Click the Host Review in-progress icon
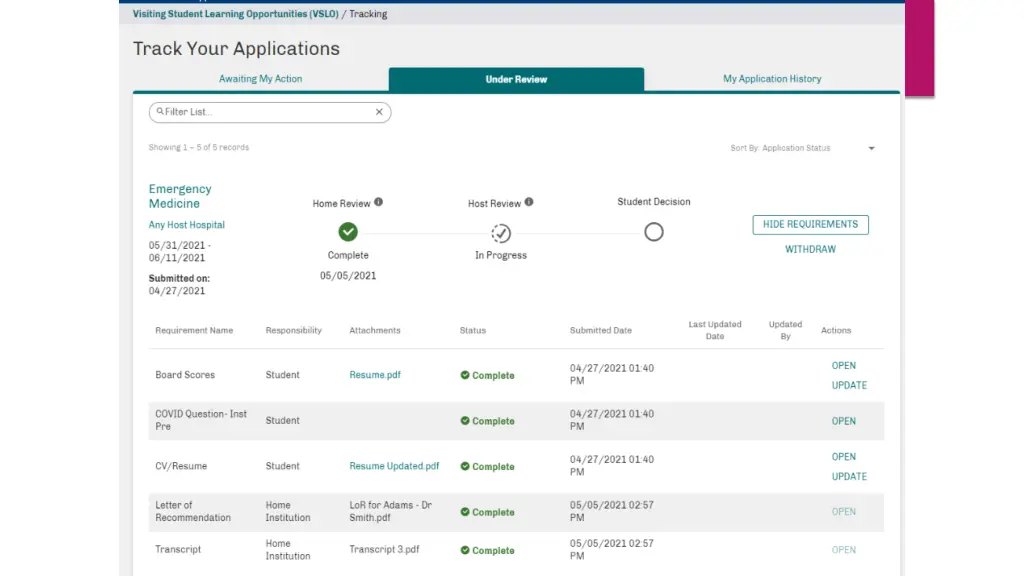Viewport: 1024px width, 576px height. [501, 233]
